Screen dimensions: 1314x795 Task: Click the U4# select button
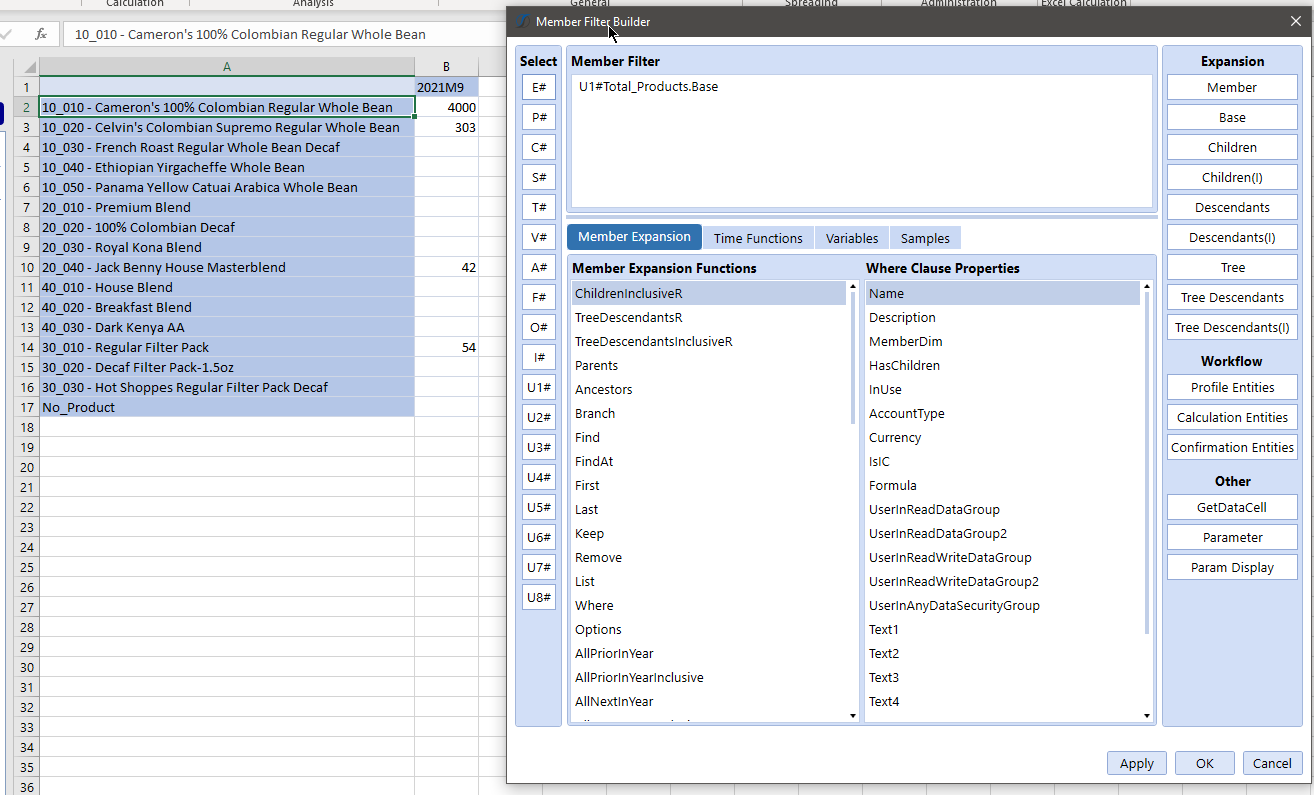539,477
